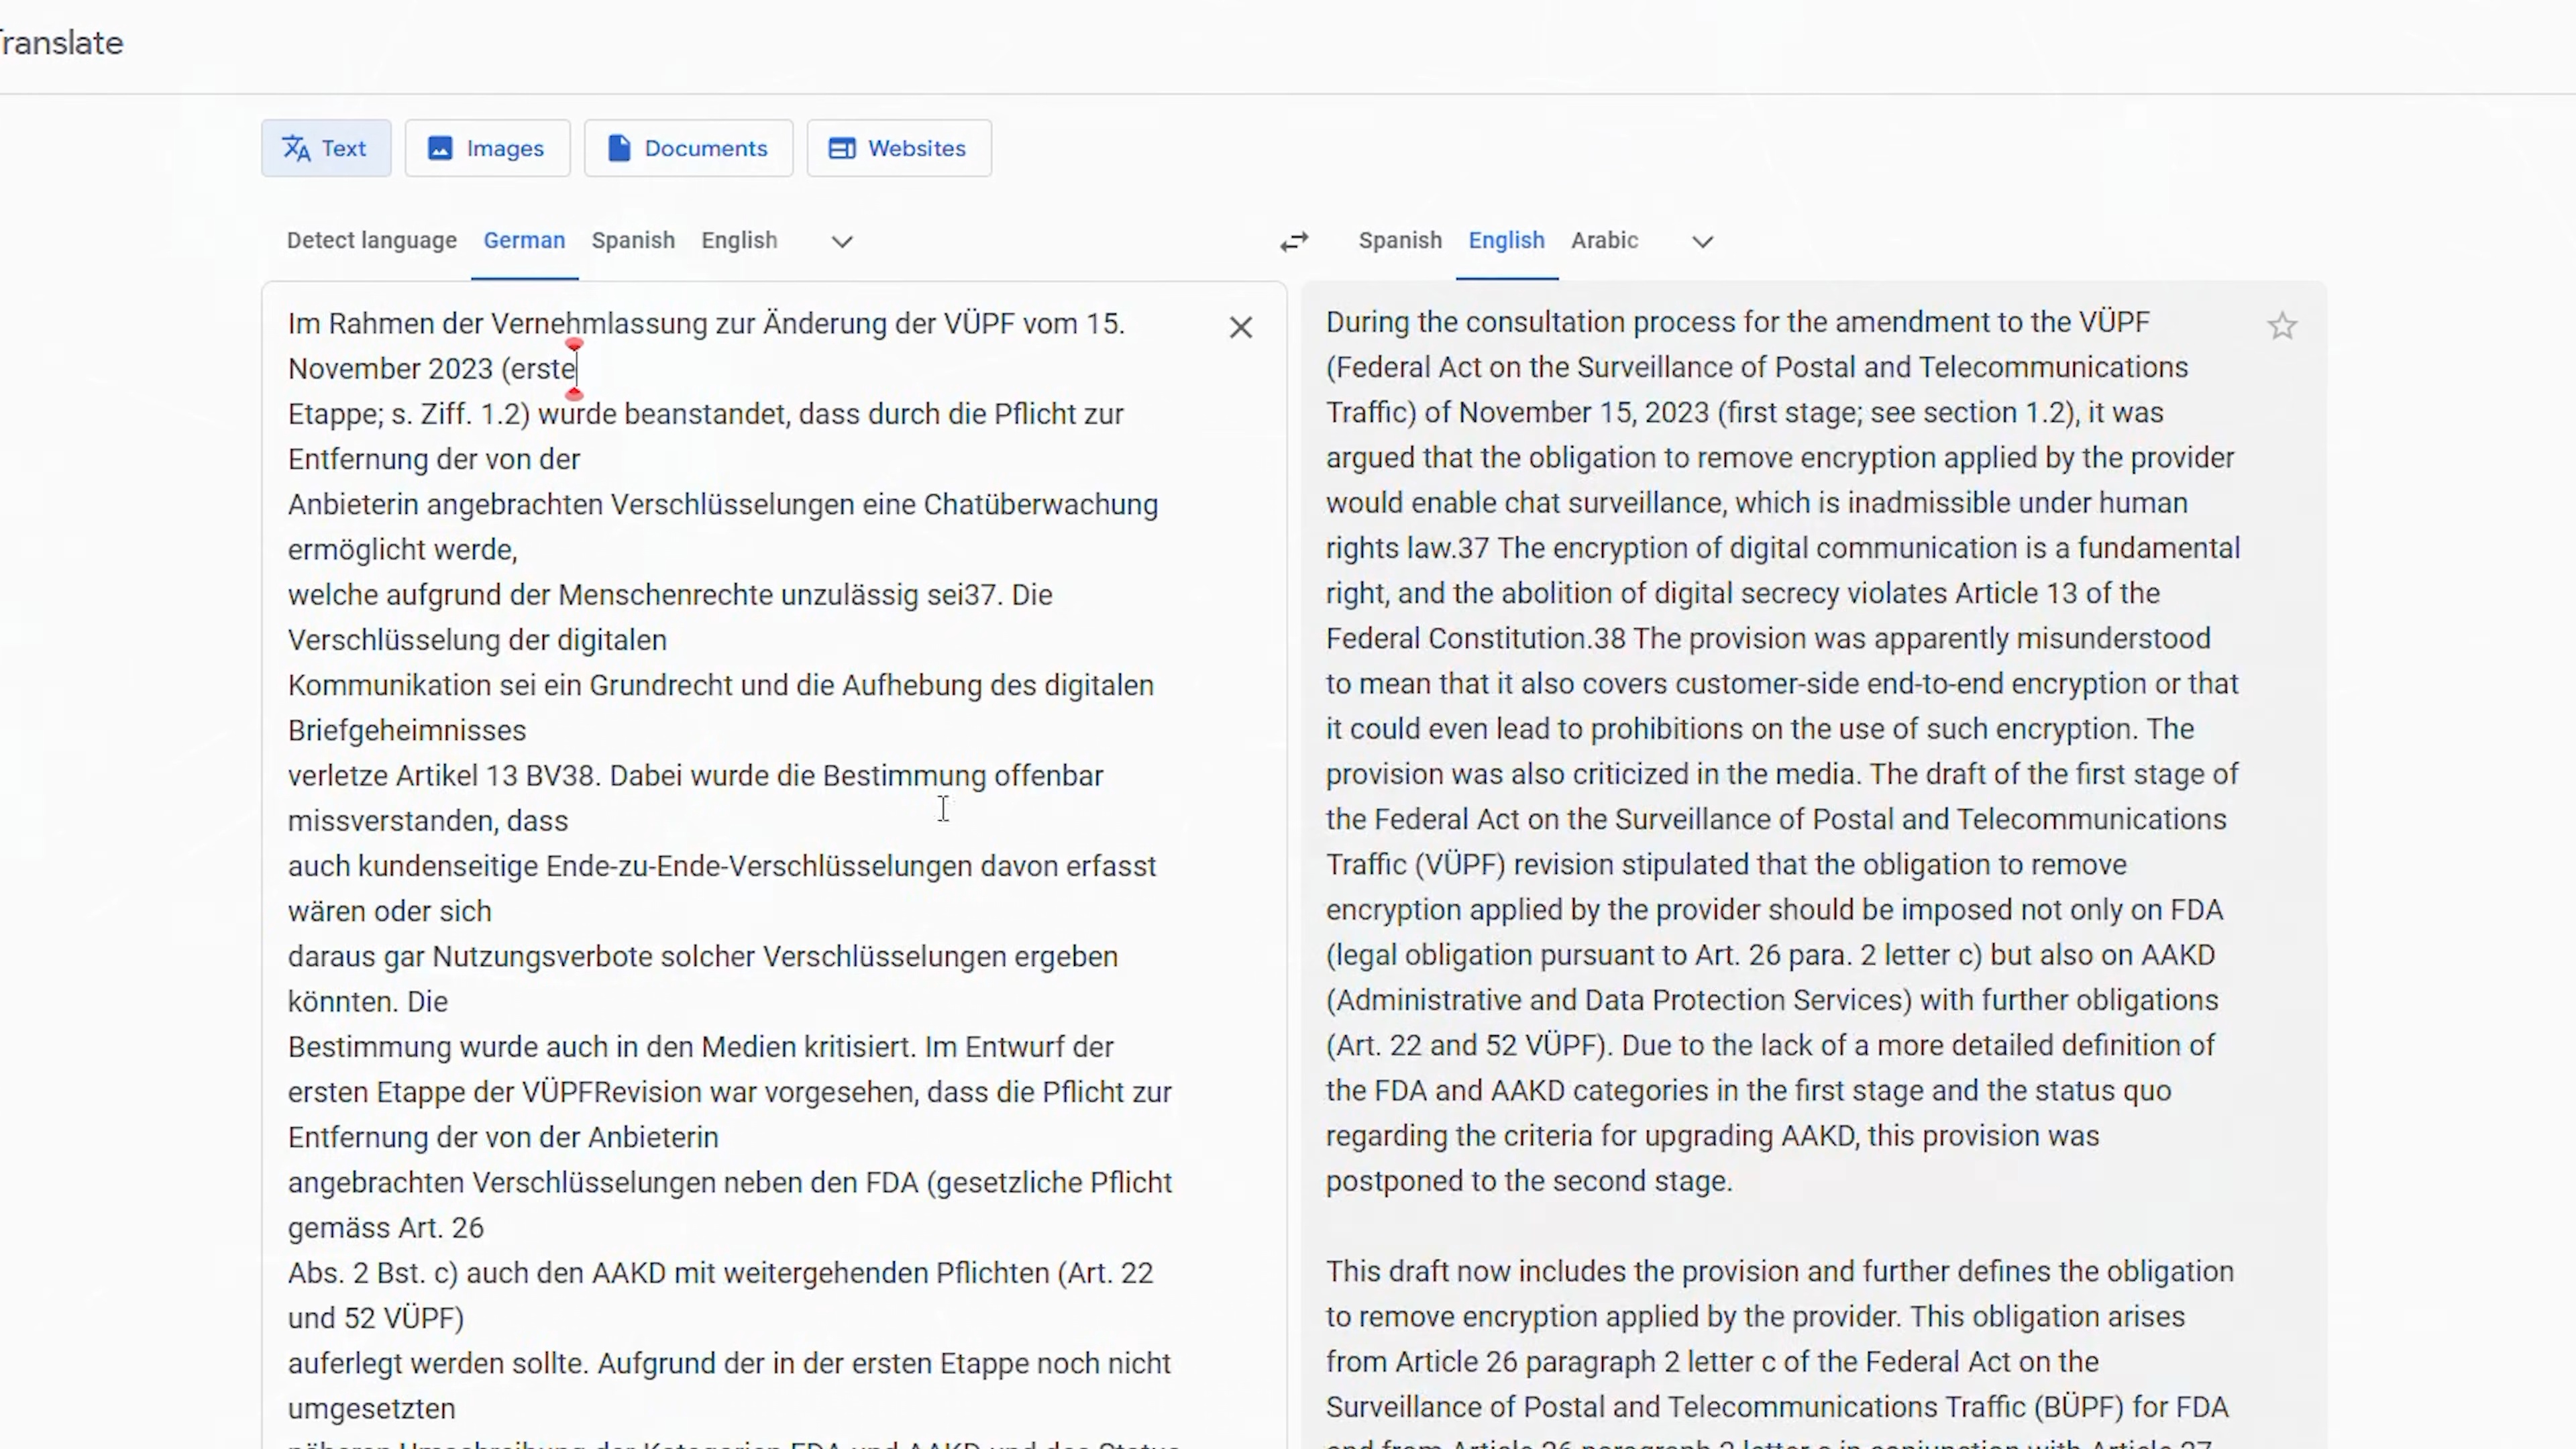The width and height of the screenshot is (2576, 1449).
Task: Save translation with the star icon
Action: tap(2282, 326)
